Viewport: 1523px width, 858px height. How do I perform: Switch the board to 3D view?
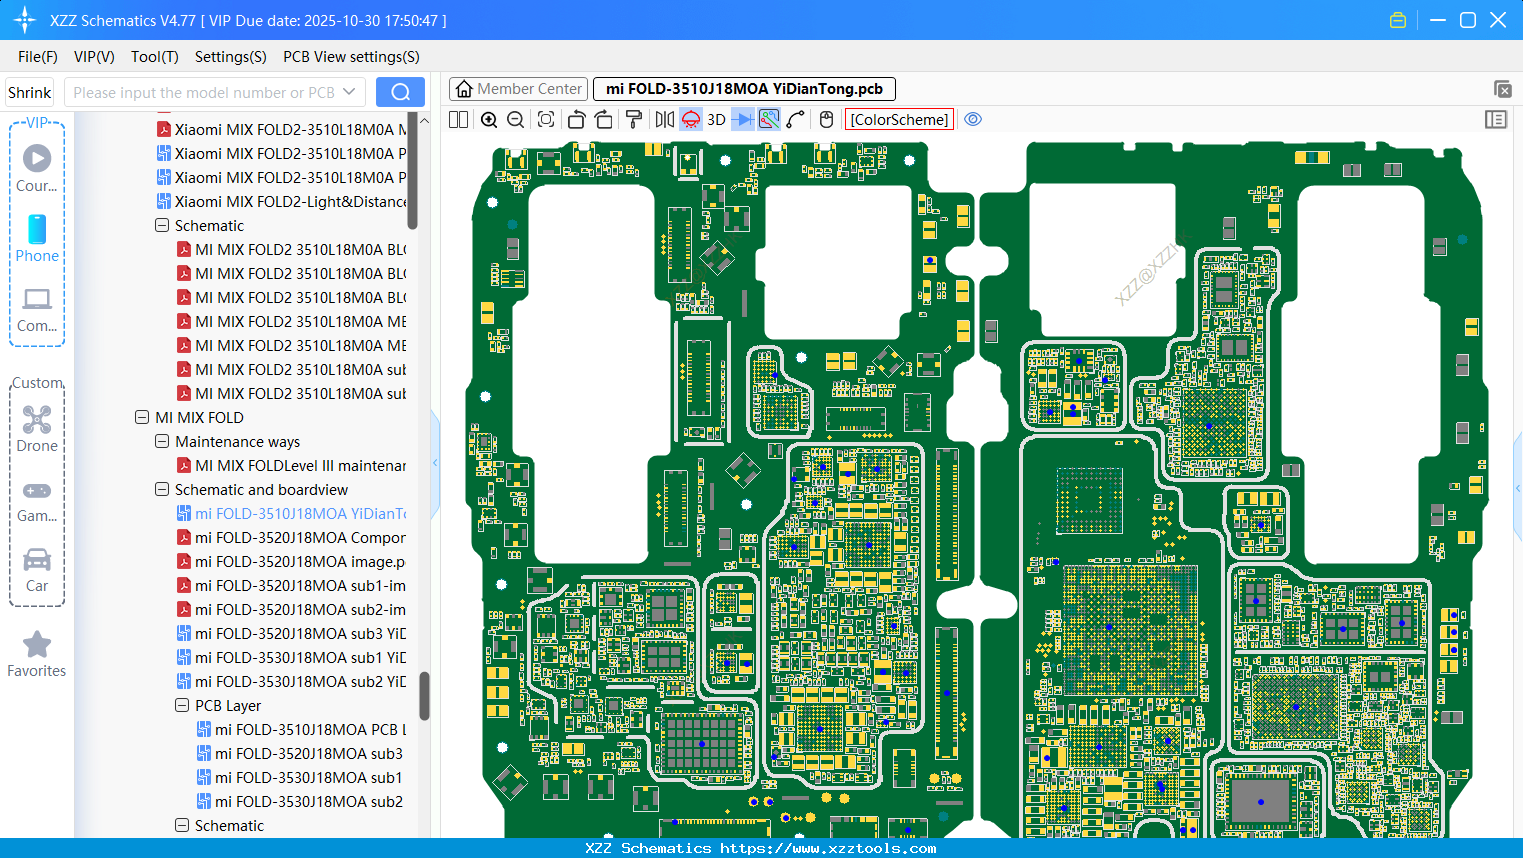(x=715, y=119)
